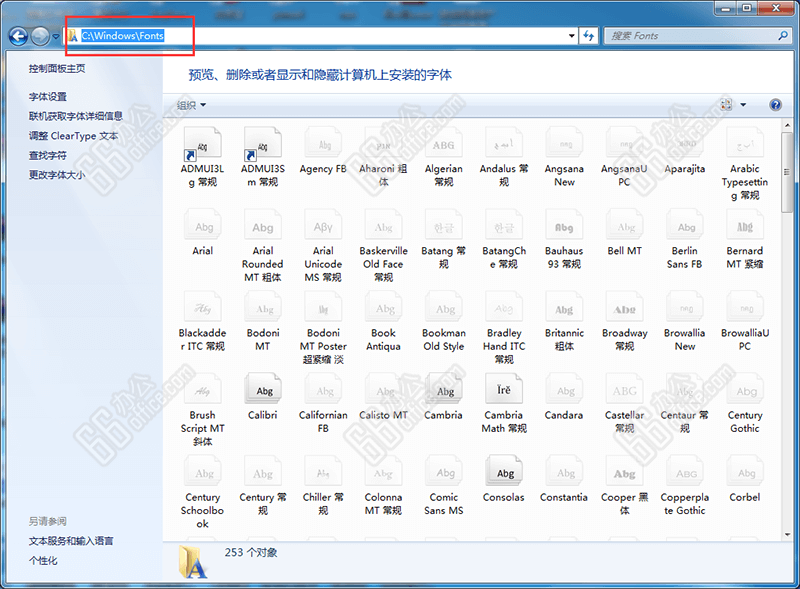
Task: Click the magnifier search icon
Action: coord(783,36)
